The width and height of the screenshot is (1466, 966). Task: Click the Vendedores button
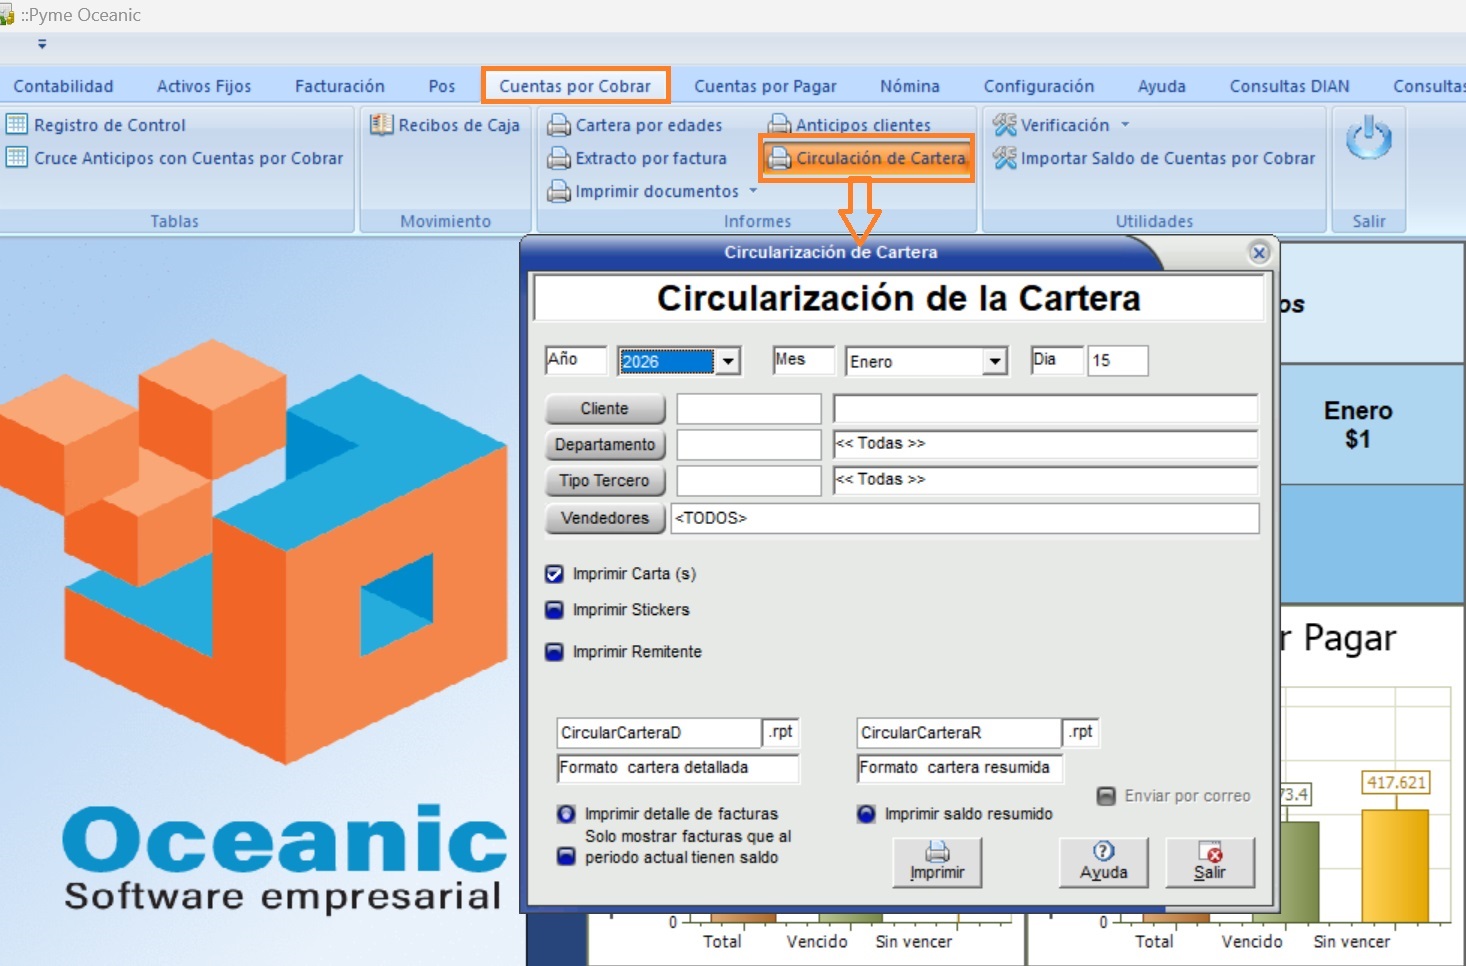605,518
